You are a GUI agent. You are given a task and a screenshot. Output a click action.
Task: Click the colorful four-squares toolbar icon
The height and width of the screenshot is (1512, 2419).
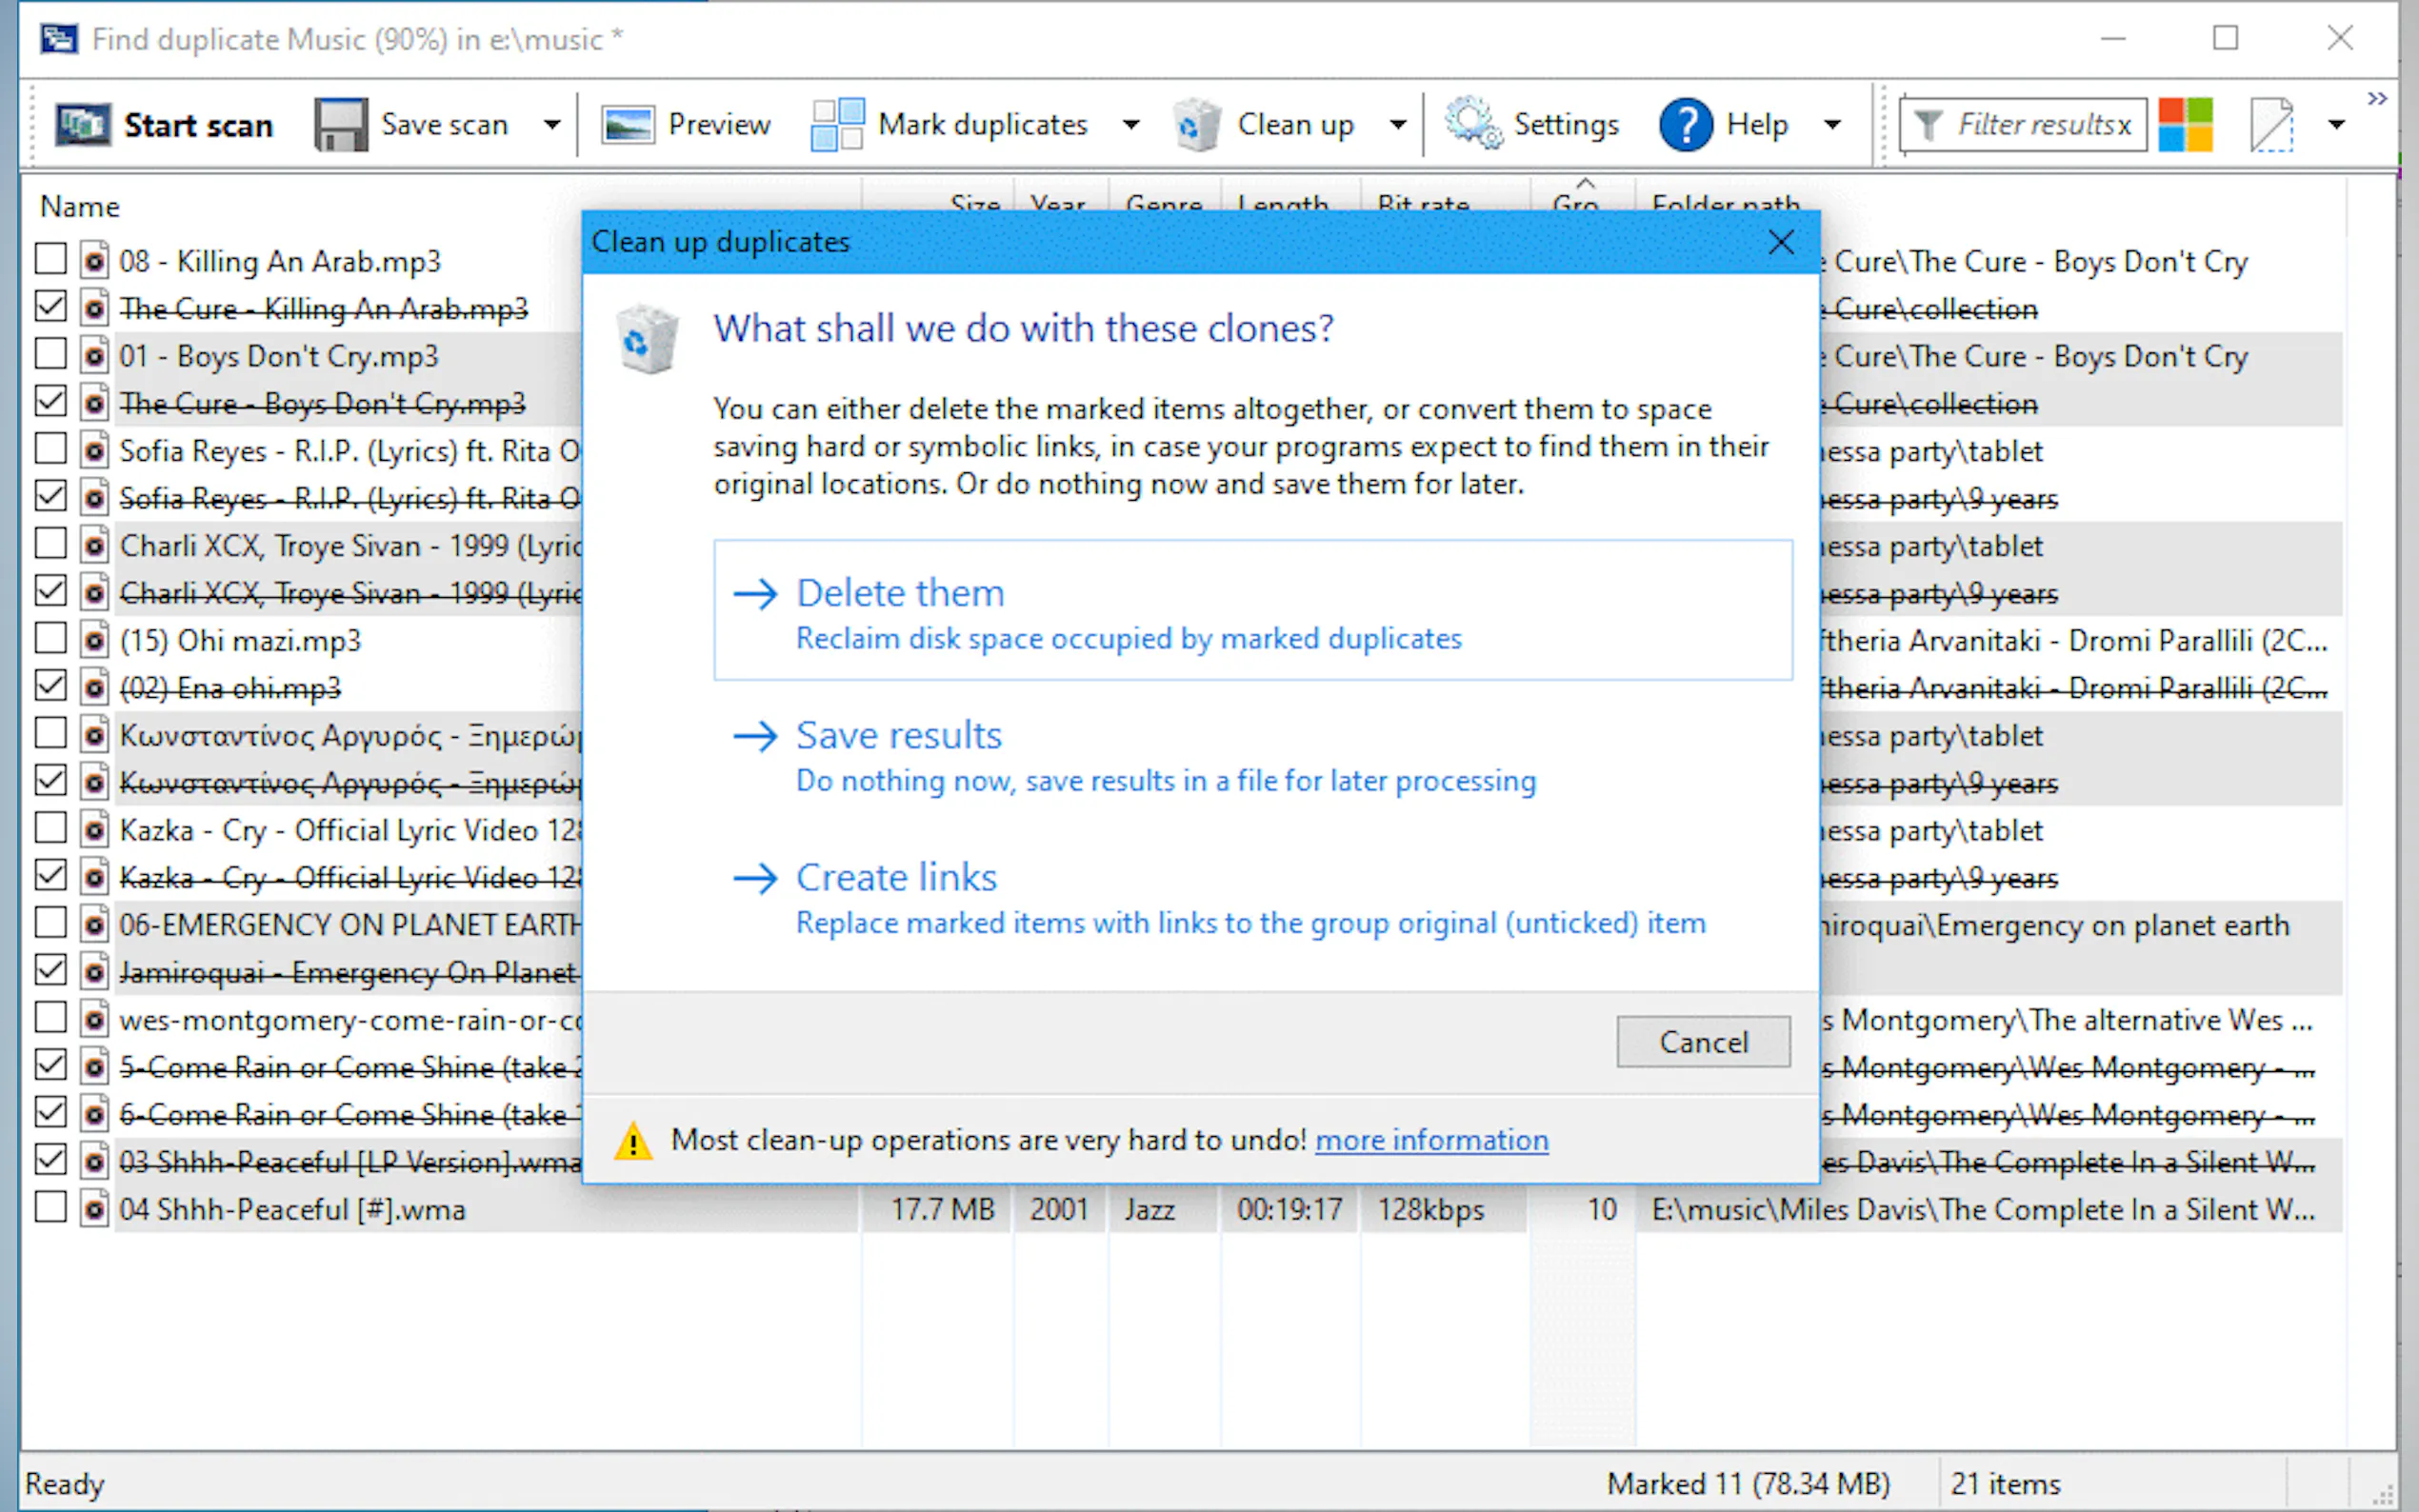pyautogui.click(x=2185, y=125)
